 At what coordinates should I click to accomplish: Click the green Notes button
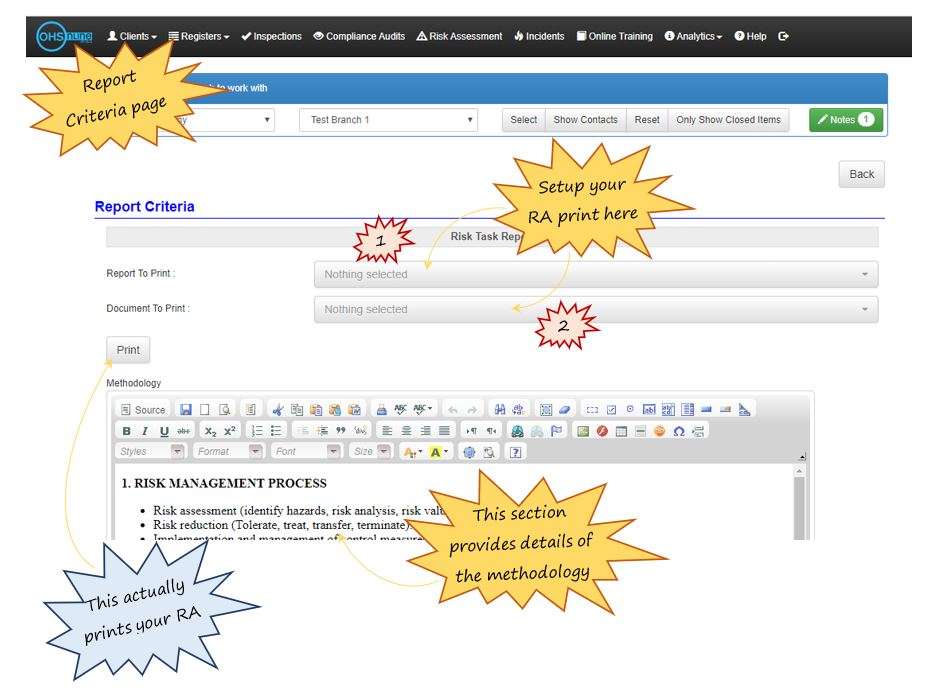pos(845,120)
